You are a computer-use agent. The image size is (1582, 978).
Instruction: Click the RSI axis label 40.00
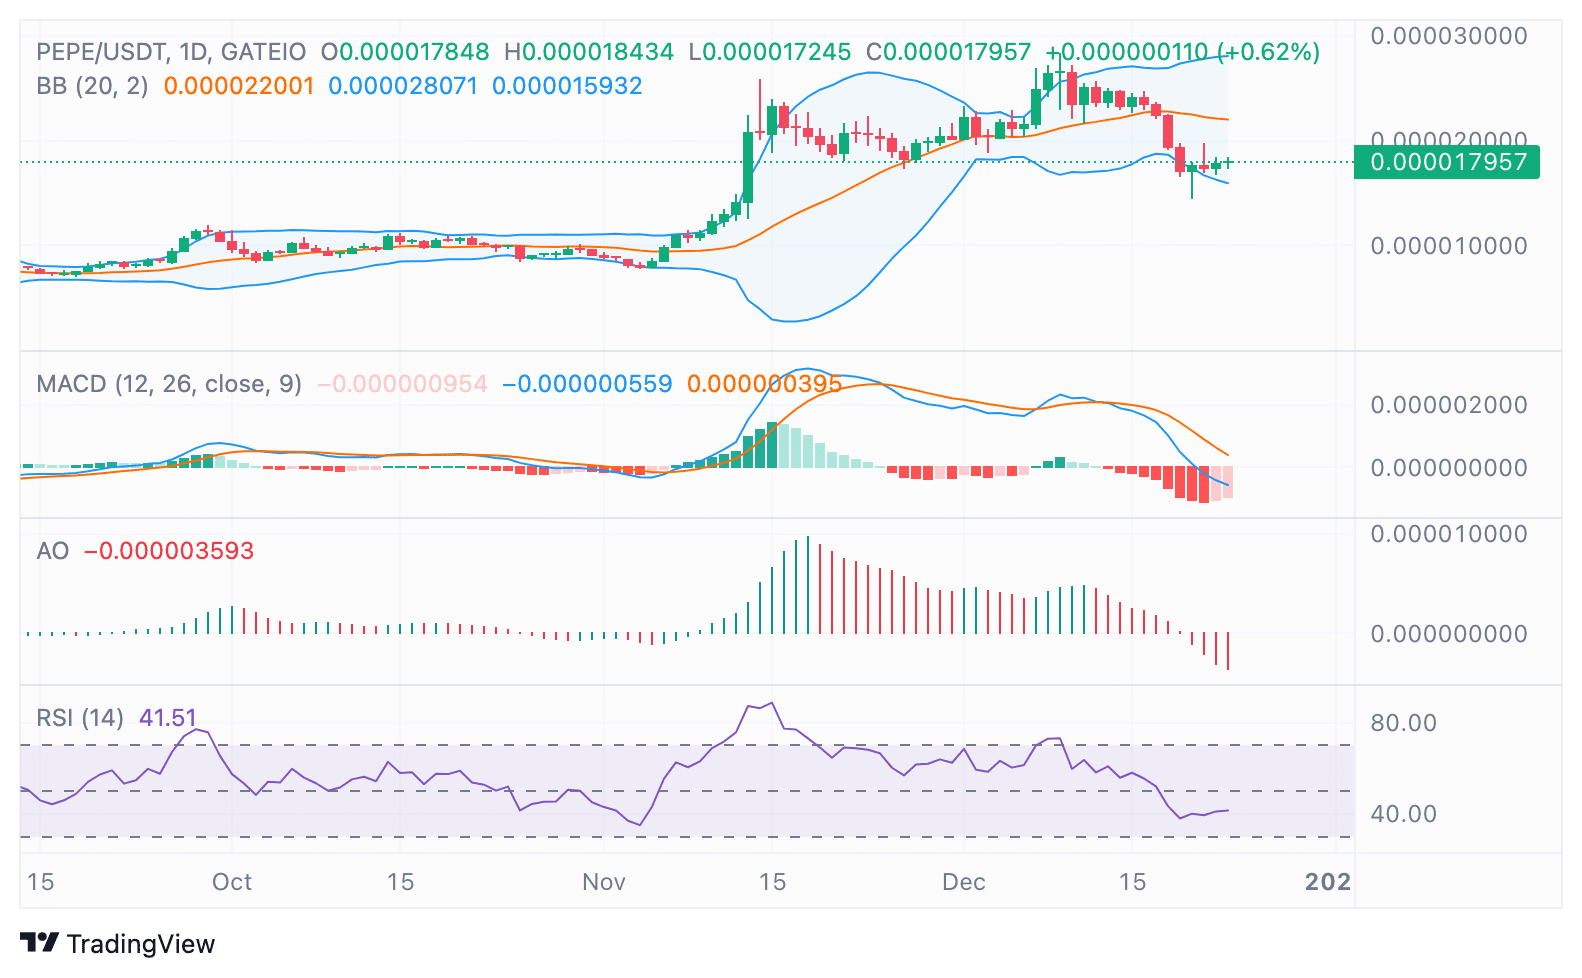1404,814
